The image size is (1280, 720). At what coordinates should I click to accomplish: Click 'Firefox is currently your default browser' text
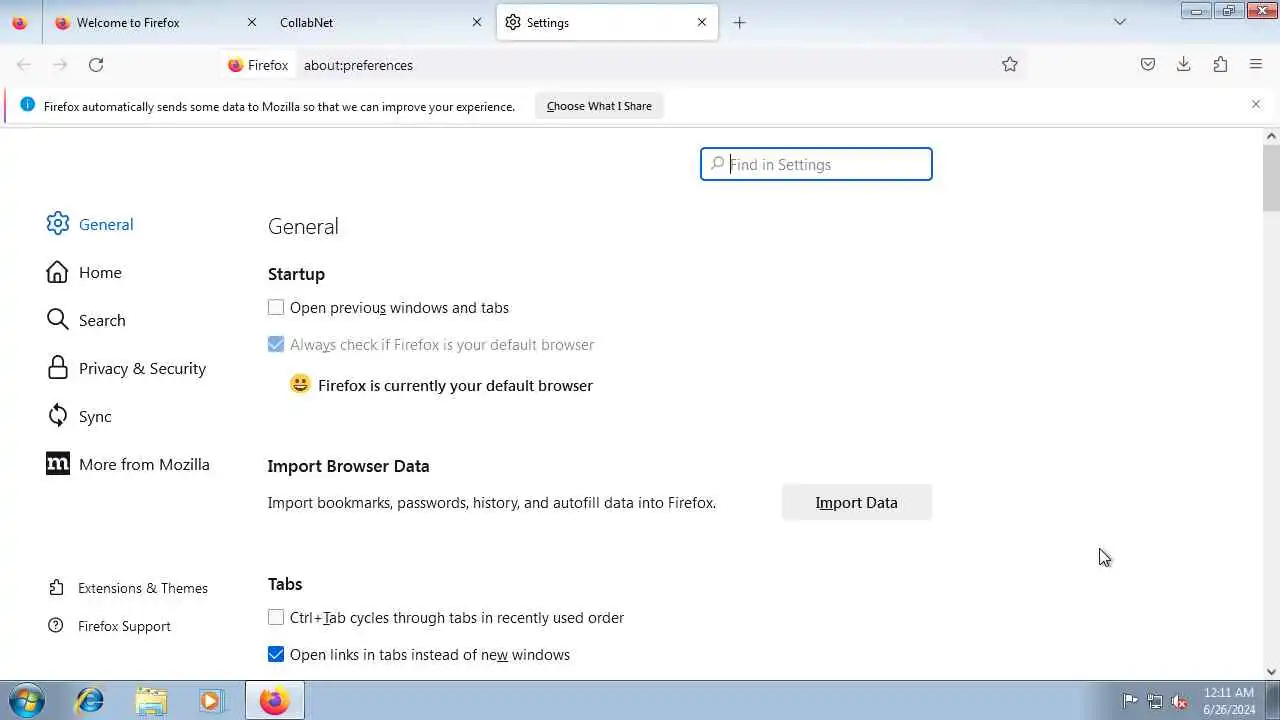pyautogui.click(x=455, y=386)
